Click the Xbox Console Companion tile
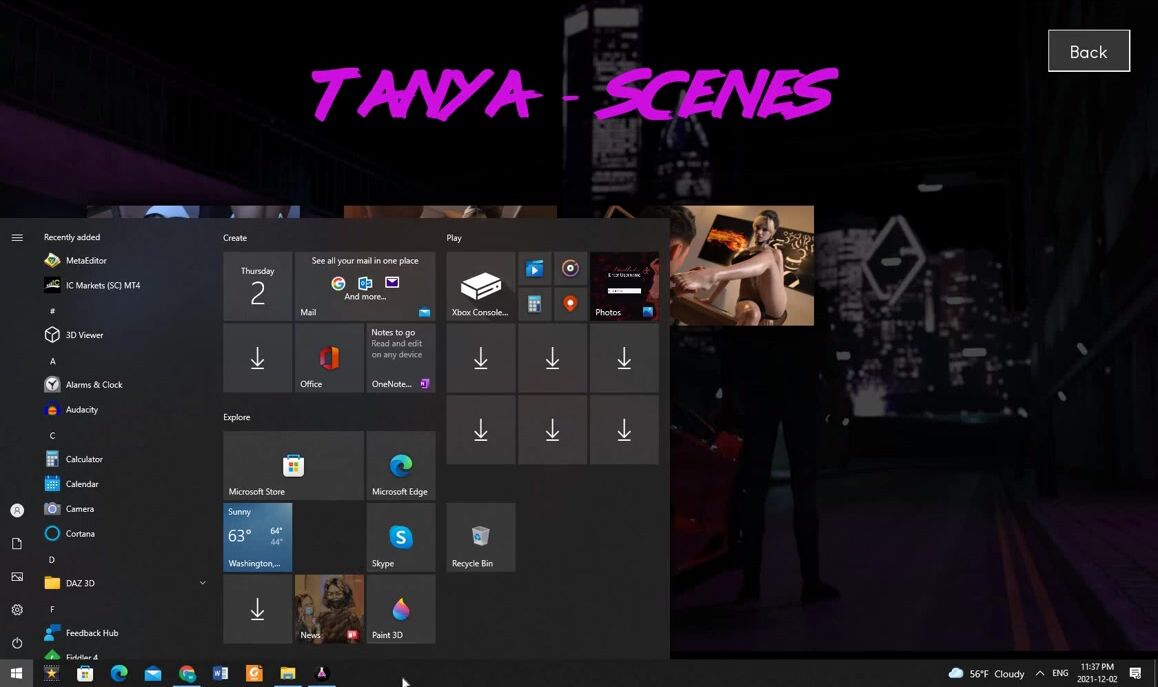This screenshot has width=1158, height=687. pyautogui.click(x=480, y=287)
